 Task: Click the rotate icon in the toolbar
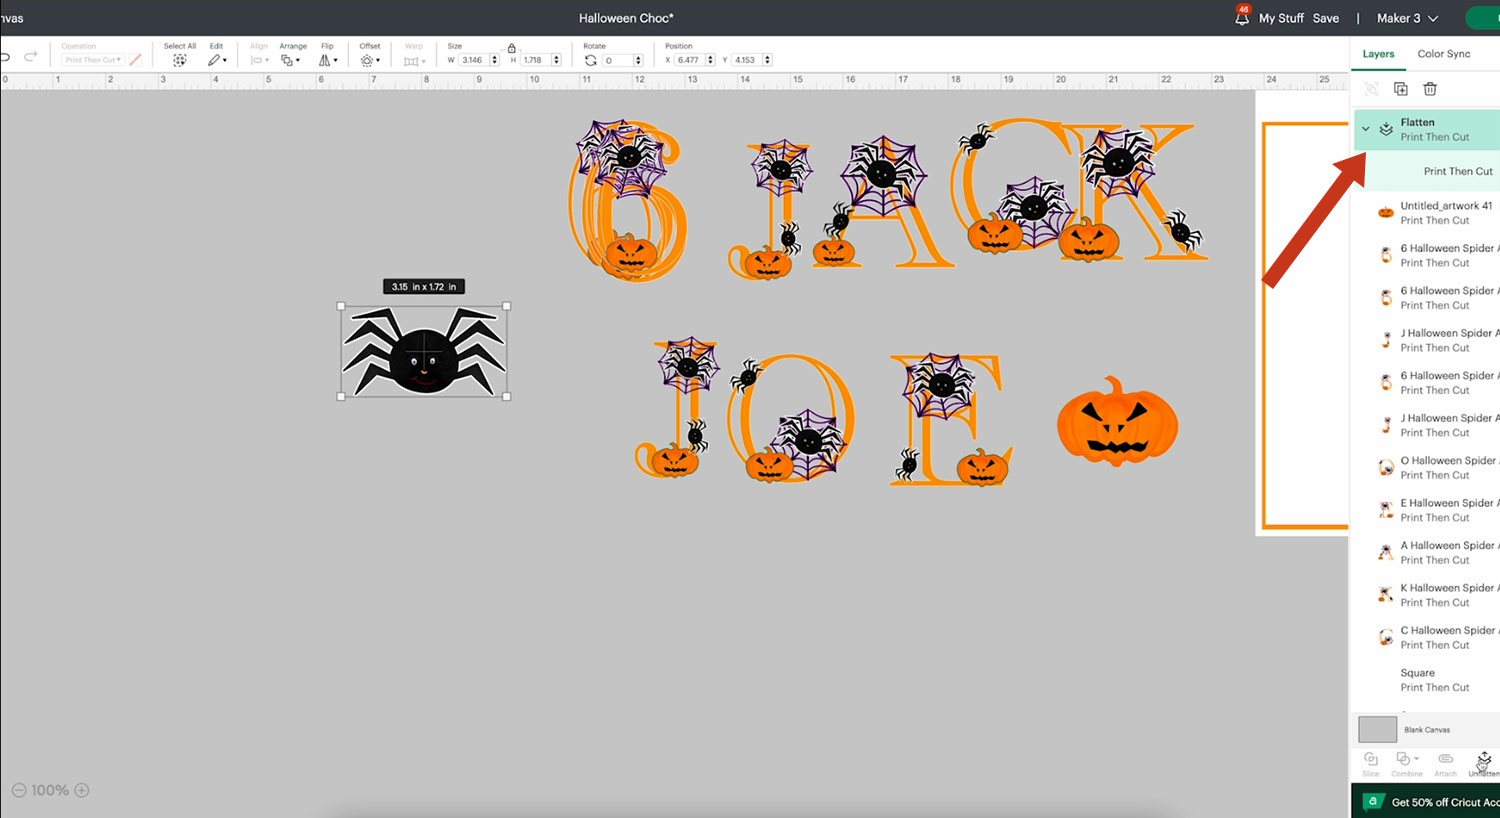coord(591,60)
